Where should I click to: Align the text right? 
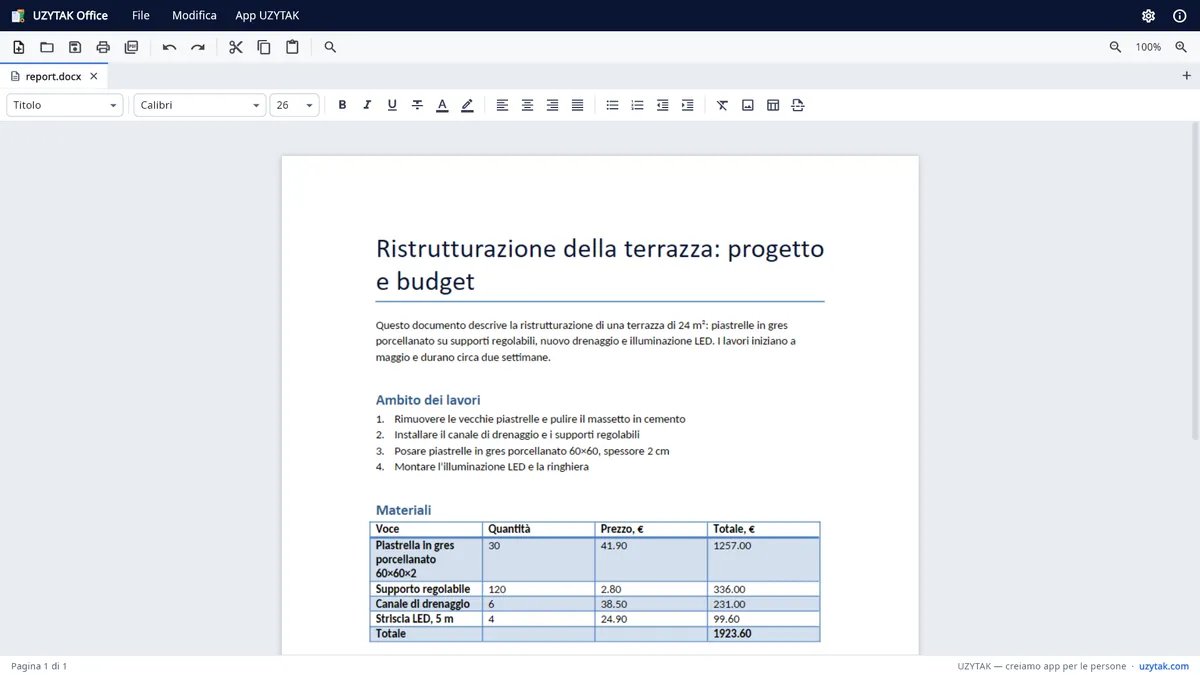pyautogui.click(x=552, y=105)
